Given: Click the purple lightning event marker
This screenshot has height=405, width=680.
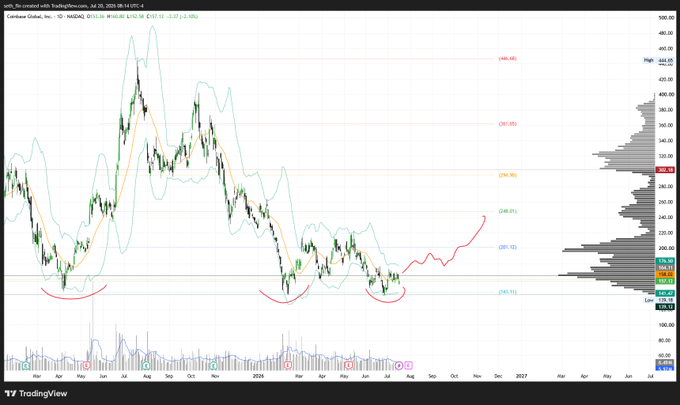Looking at the screenshot, I should [x=399, y=366].
